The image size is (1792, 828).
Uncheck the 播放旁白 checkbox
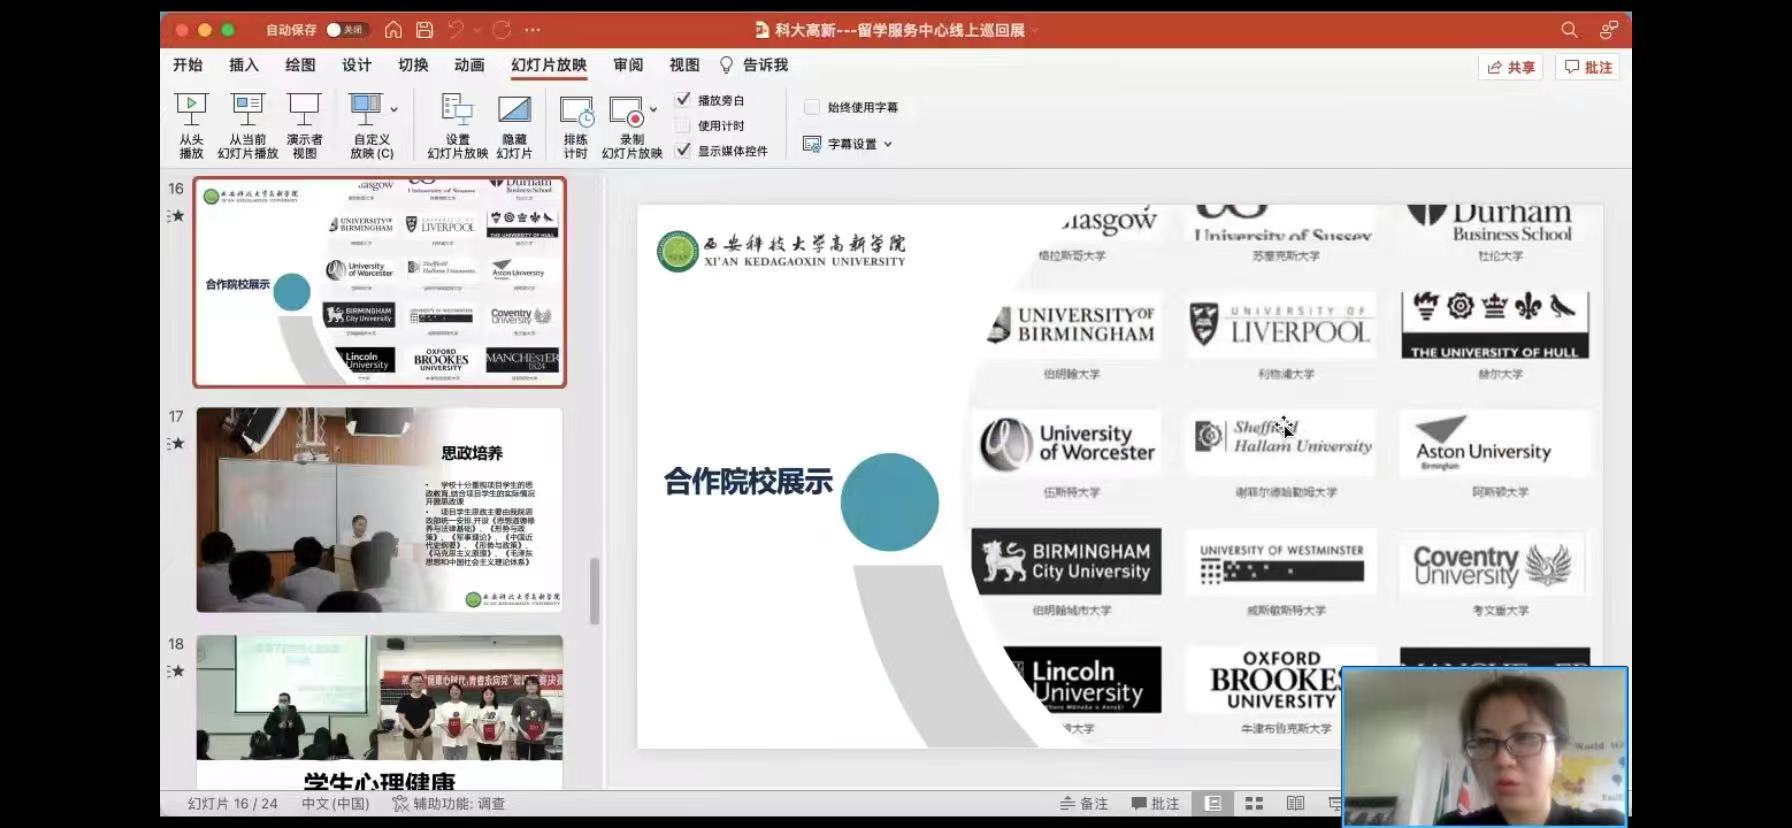(683, 100)
